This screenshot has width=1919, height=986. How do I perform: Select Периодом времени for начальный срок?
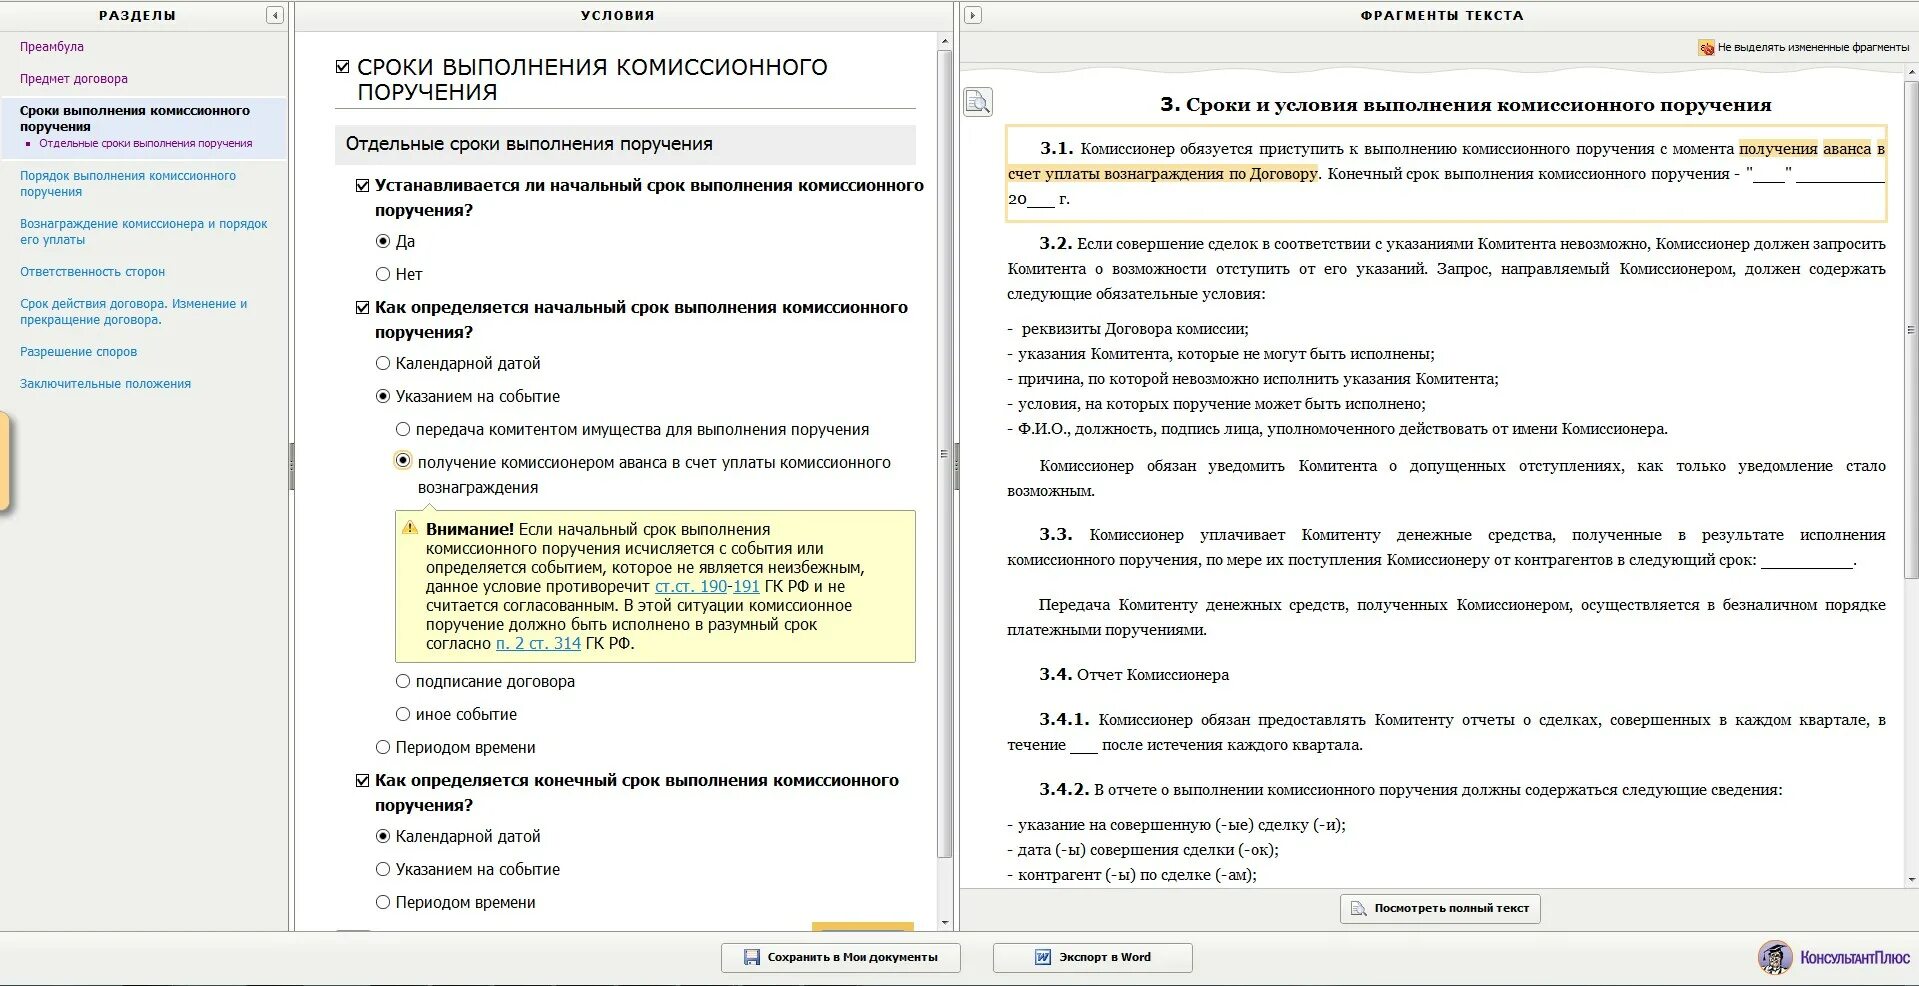click(x=382, y=747)
